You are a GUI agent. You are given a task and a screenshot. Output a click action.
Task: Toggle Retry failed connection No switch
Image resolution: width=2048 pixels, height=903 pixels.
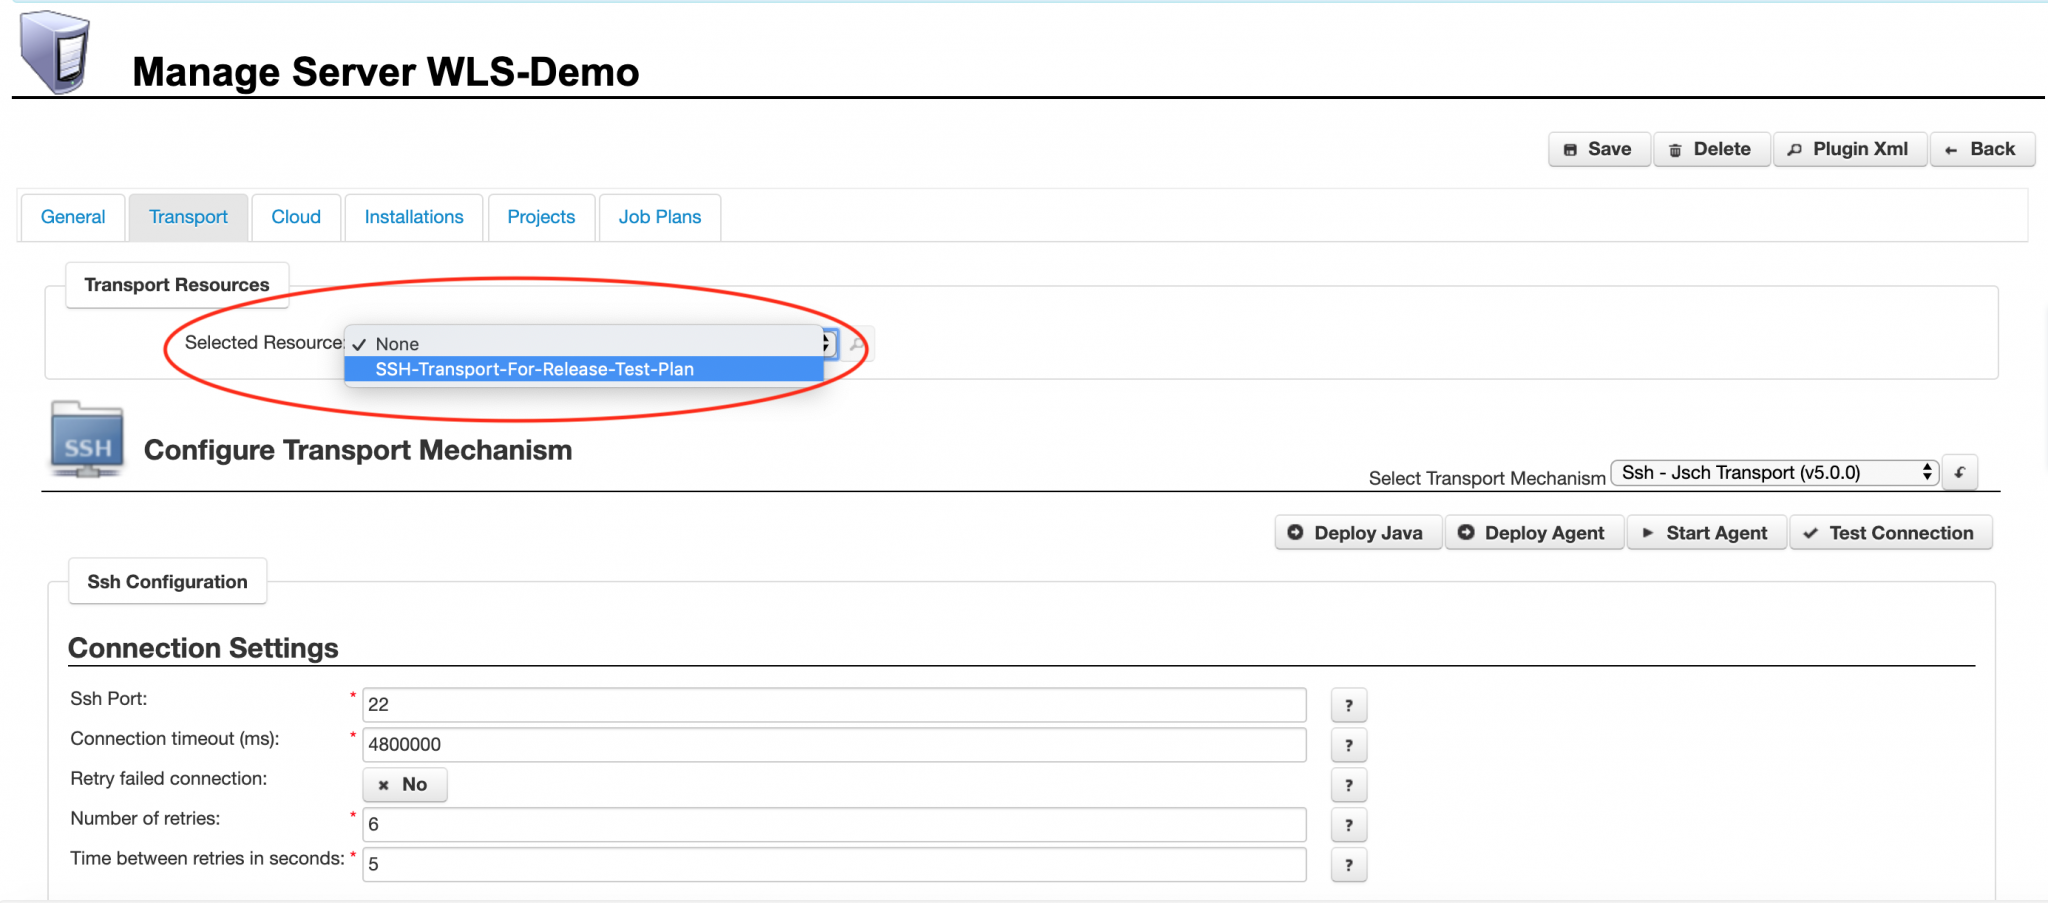(x=404, y=785)
